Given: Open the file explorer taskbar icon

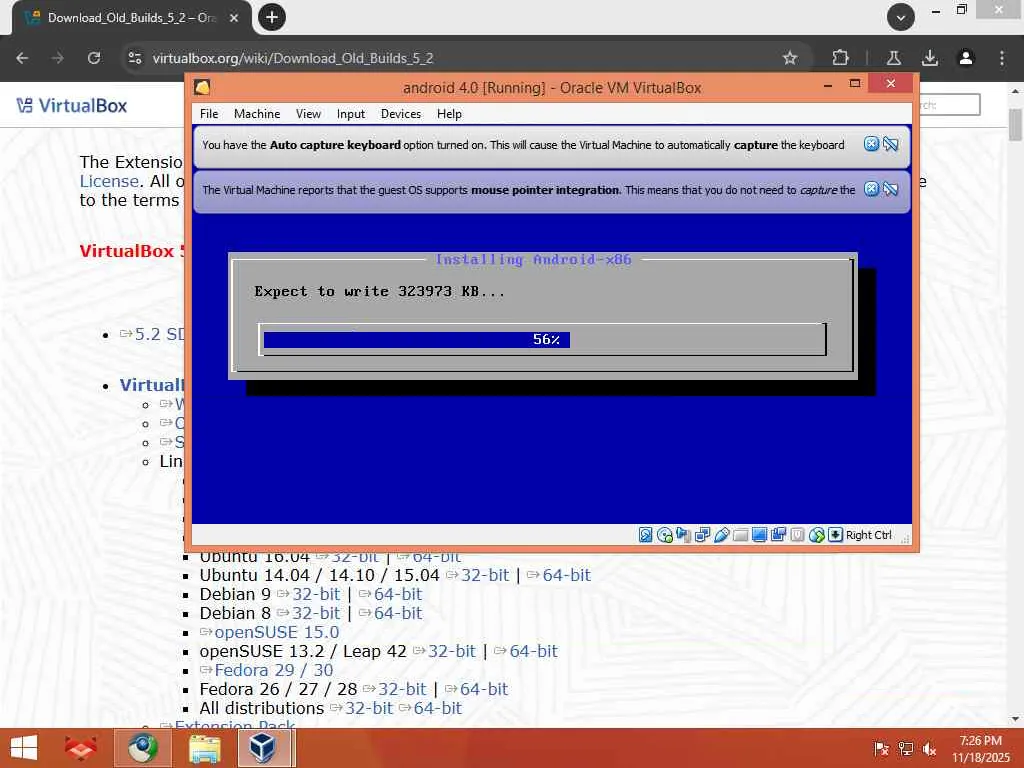Looking at the screenshot, I should point(204,748).
